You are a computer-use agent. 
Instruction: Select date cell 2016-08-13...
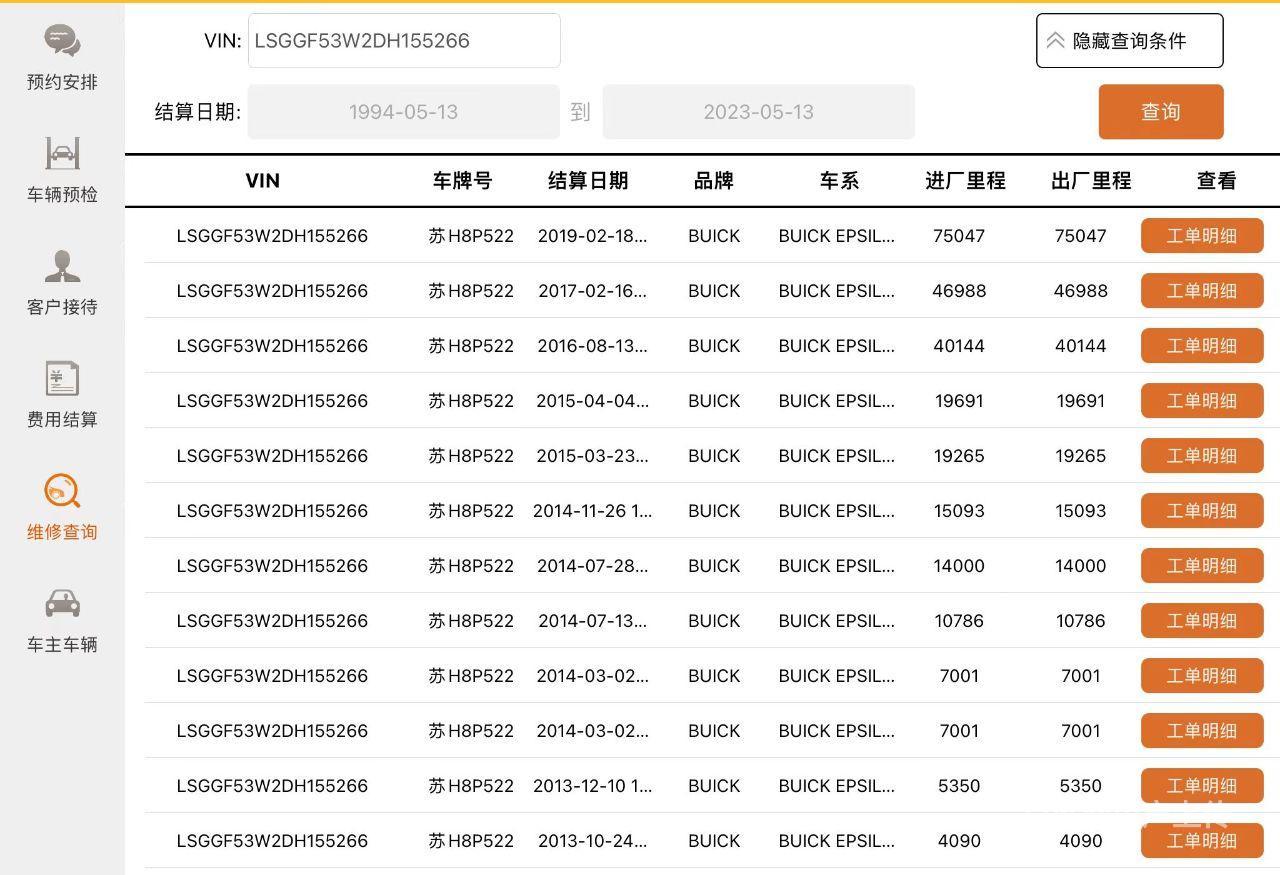click(593, 346)
